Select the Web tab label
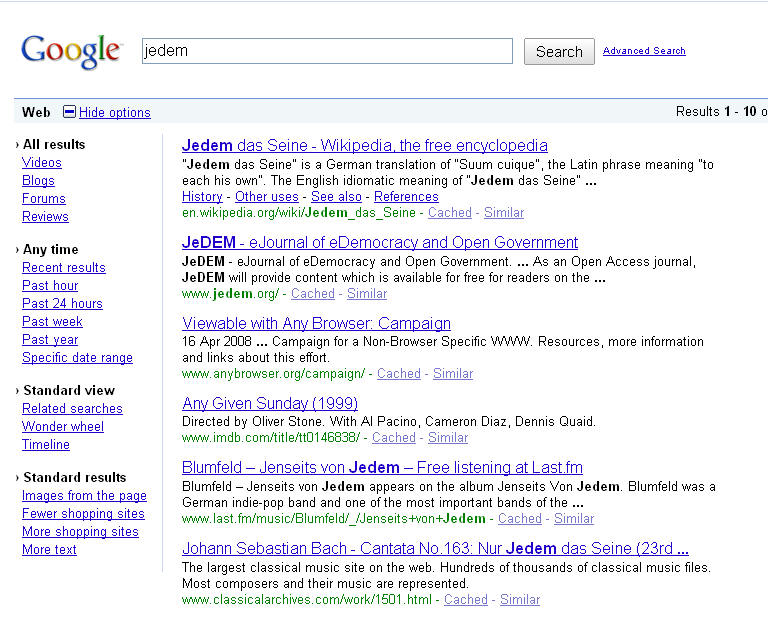This screenshot has width=768, height=619. coord(36,112)
